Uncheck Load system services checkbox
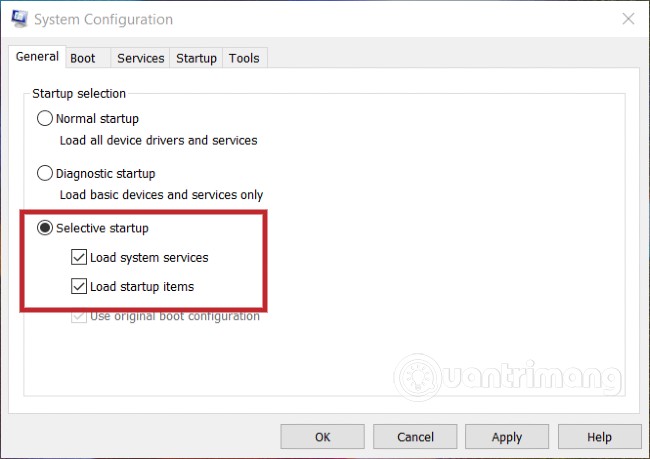 [80, 258]
